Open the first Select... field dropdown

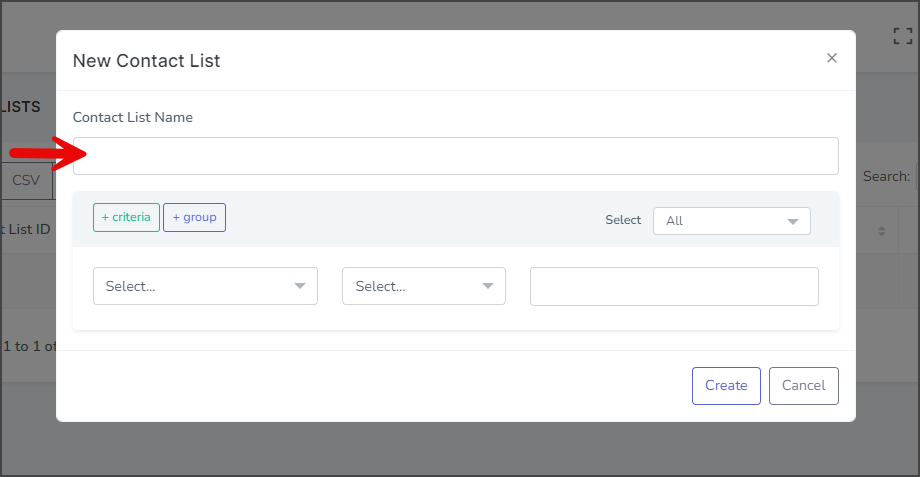205,286
